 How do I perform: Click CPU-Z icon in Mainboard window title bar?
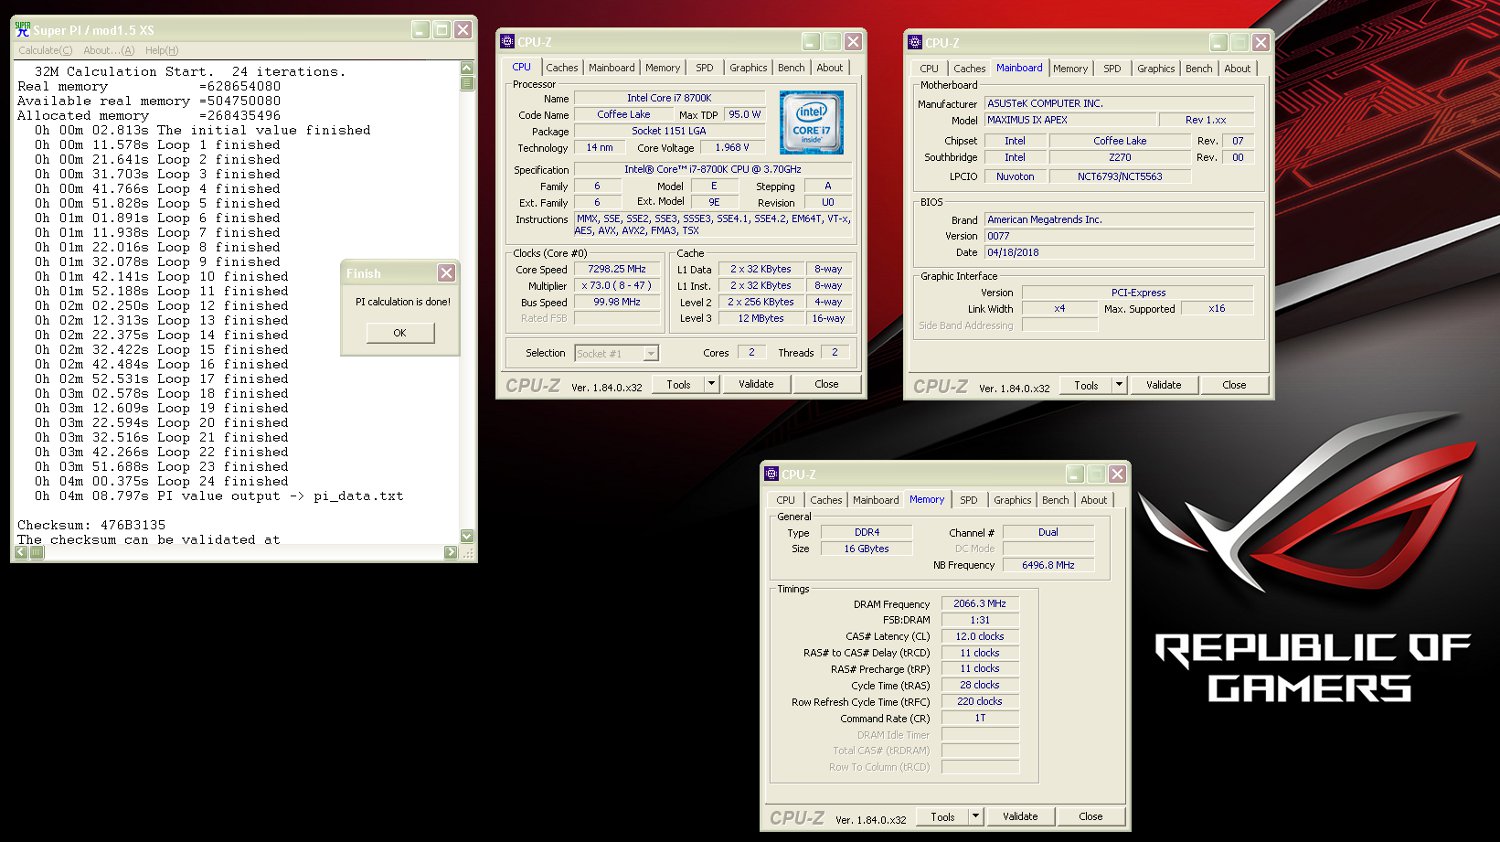click(915, 42)
